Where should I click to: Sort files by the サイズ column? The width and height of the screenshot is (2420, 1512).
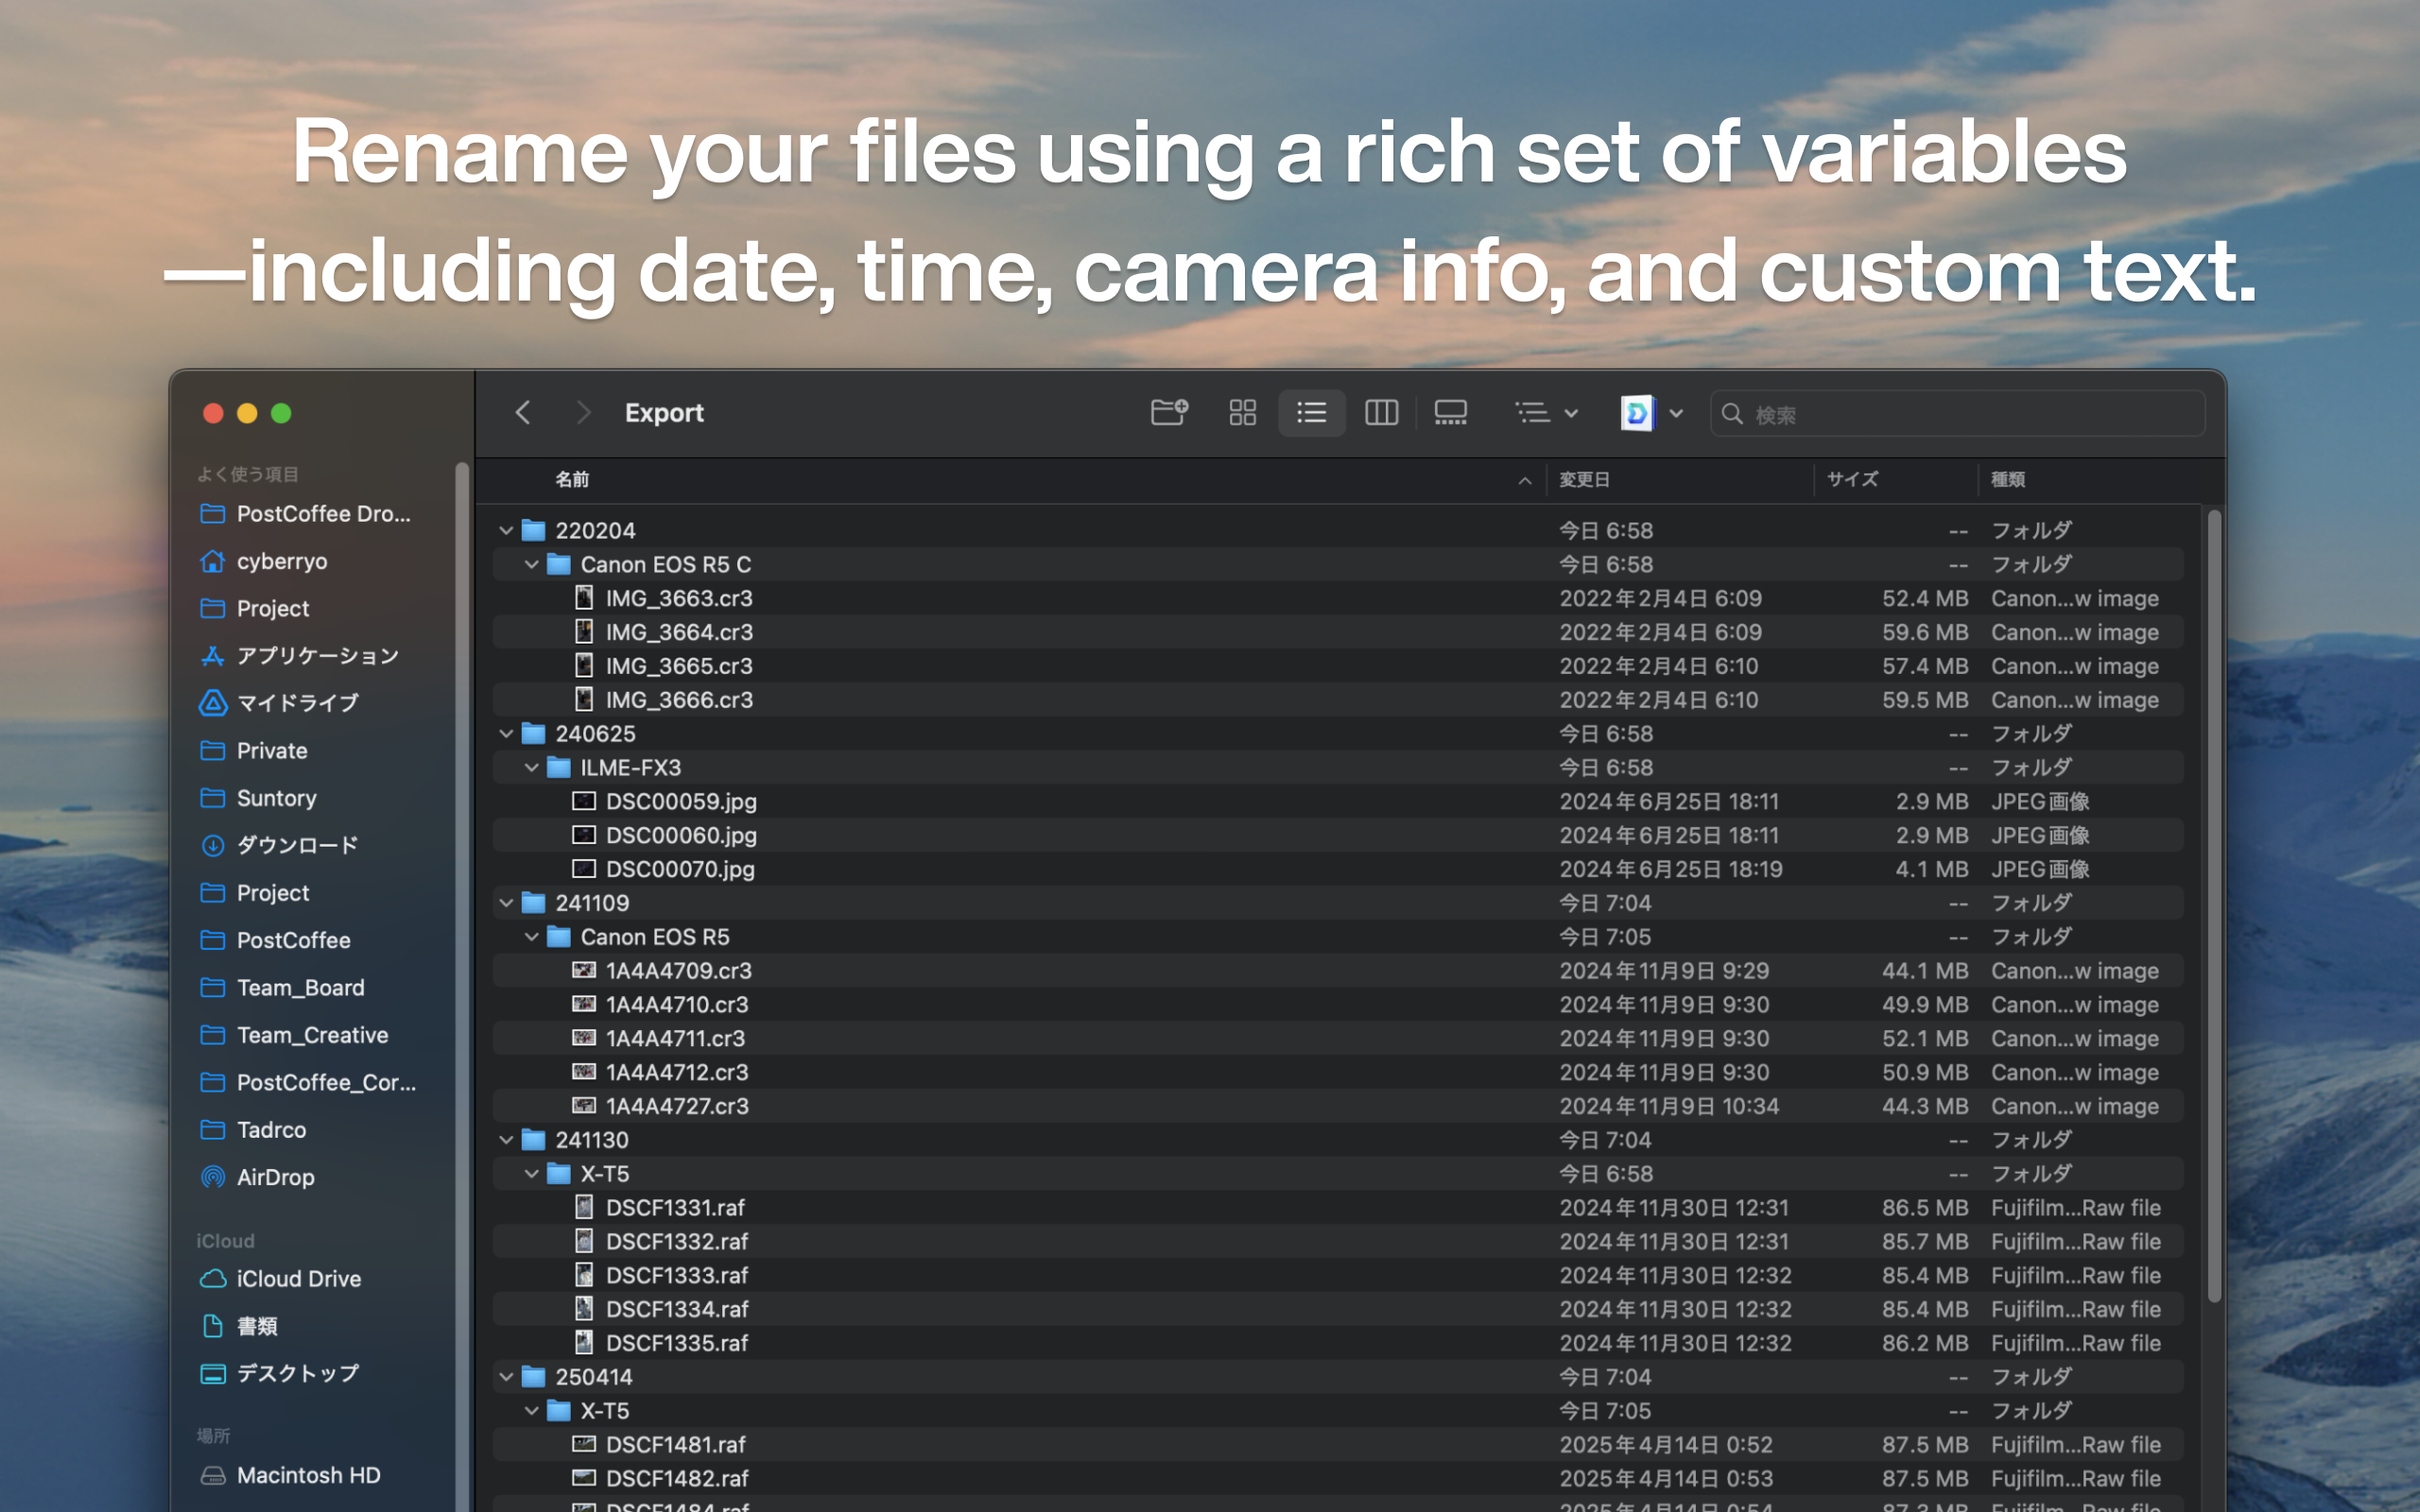point(1852,479)
